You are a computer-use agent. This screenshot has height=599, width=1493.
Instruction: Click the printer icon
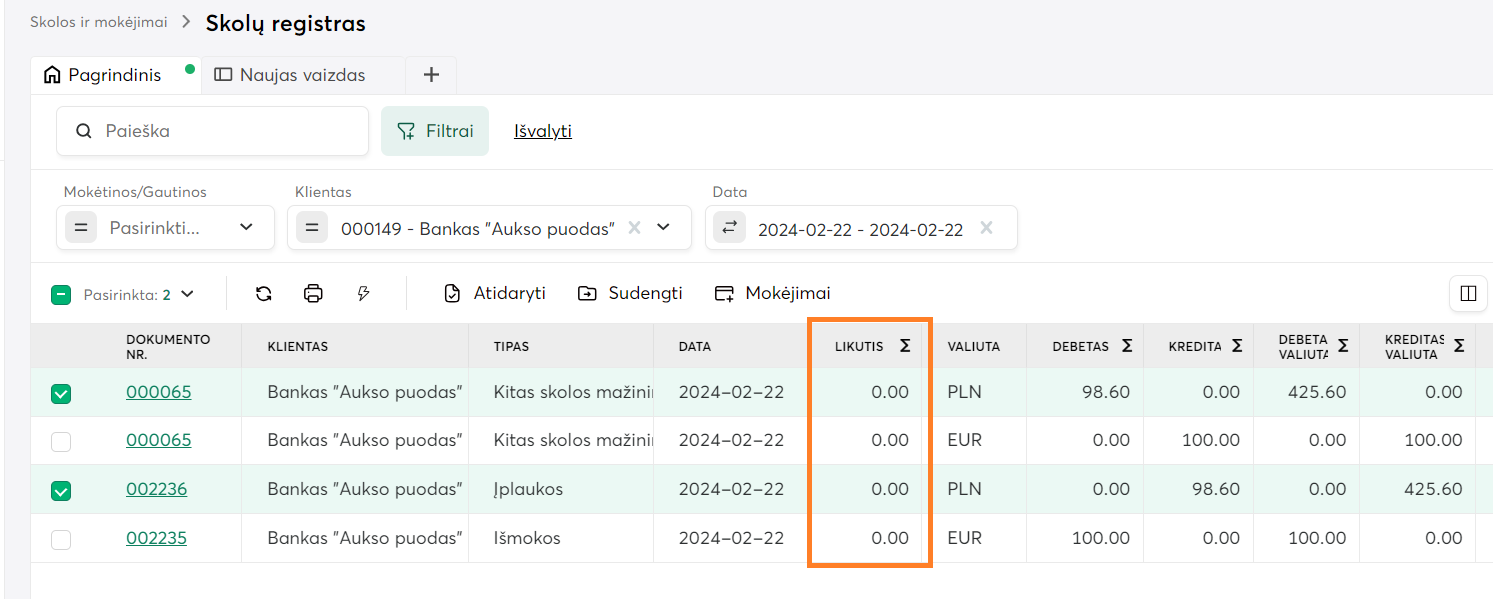point(313,294)
